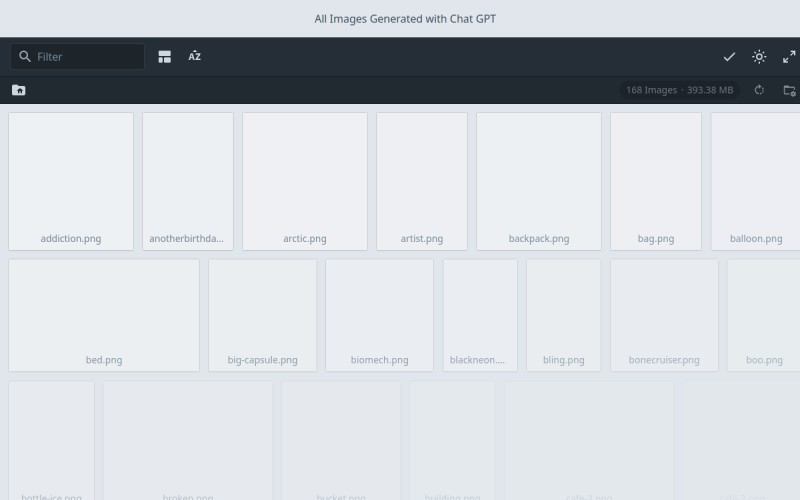
Task: Open backpack.png thumbnail
Action: pyautogui.click(x=539, y=182)
